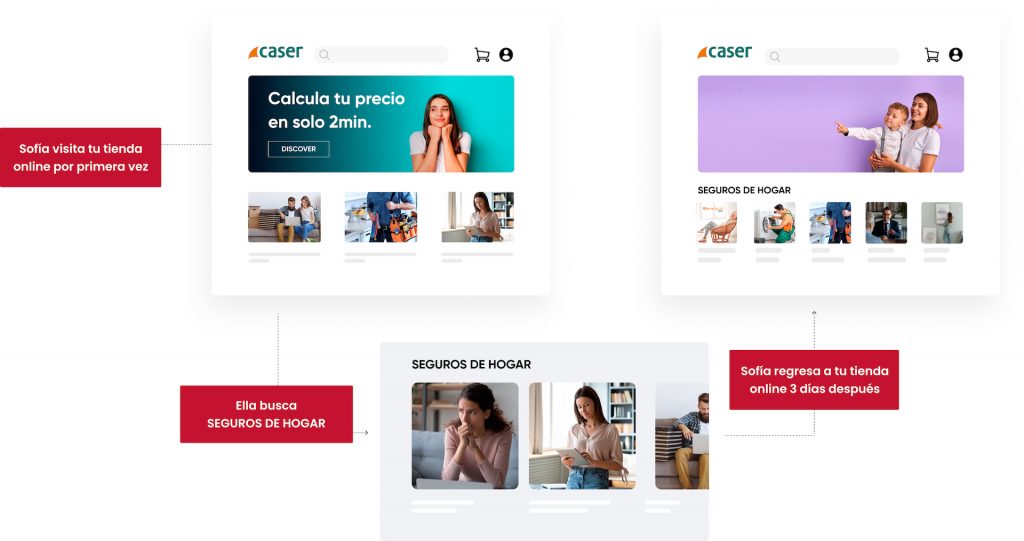Click the DISCOVER button on the banner

coord(298,149)
